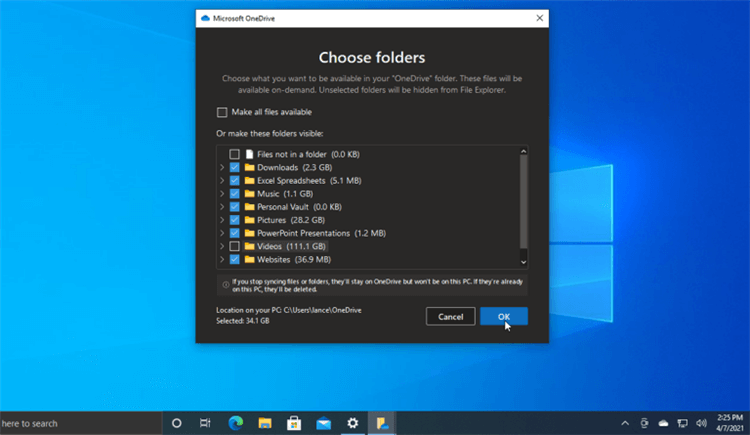Expand the Music folder chevron
This screenshot has width=750, height=435.
pos(221,194)
